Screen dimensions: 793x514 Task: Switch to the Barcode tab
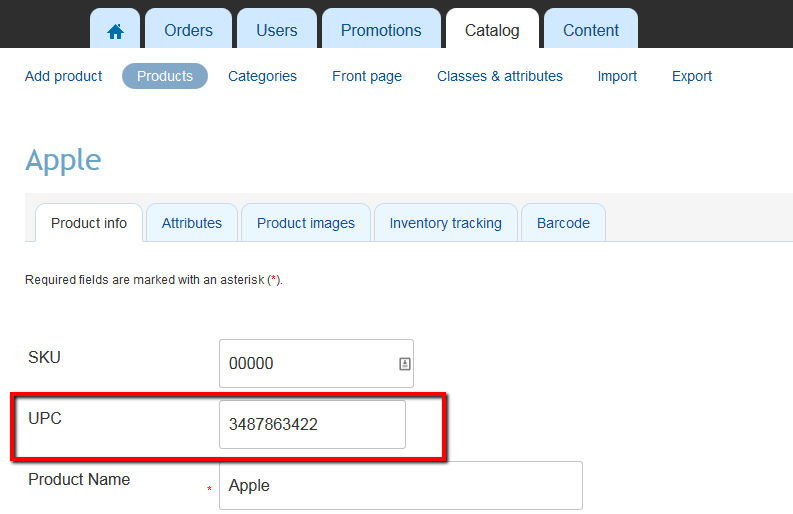[563, 223]
